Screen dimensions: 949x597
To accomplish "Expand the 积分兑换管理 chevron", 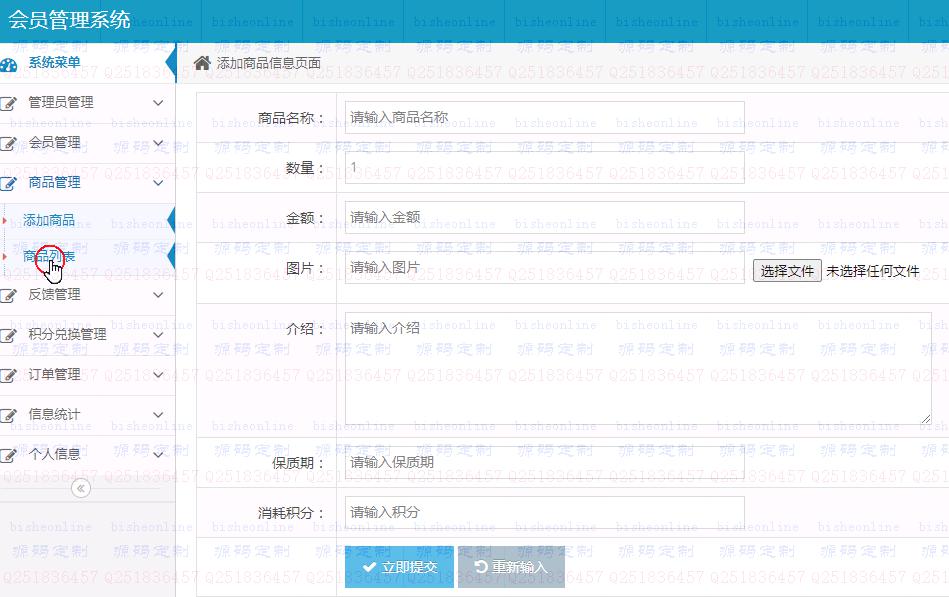I will pos(158,335).
